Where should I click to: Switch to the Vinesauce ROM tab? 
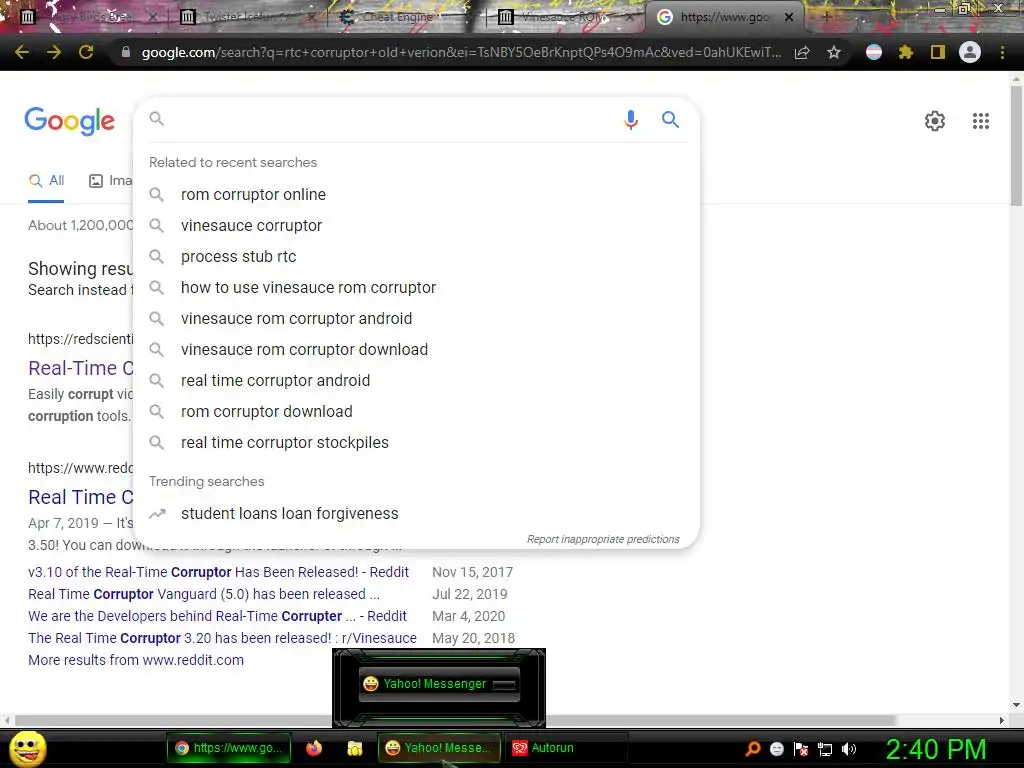click(566, 17)
